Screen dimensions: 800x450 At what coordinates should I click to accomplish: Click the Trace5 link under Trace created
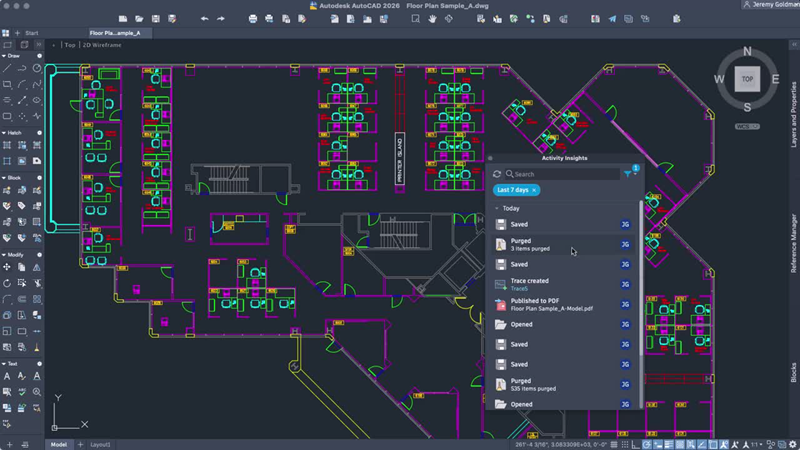[519, 289]
